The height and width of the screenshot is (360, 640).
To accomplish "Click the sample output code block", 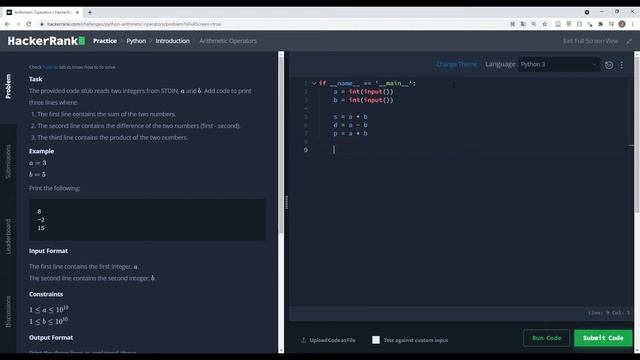I will coord(147,220).
